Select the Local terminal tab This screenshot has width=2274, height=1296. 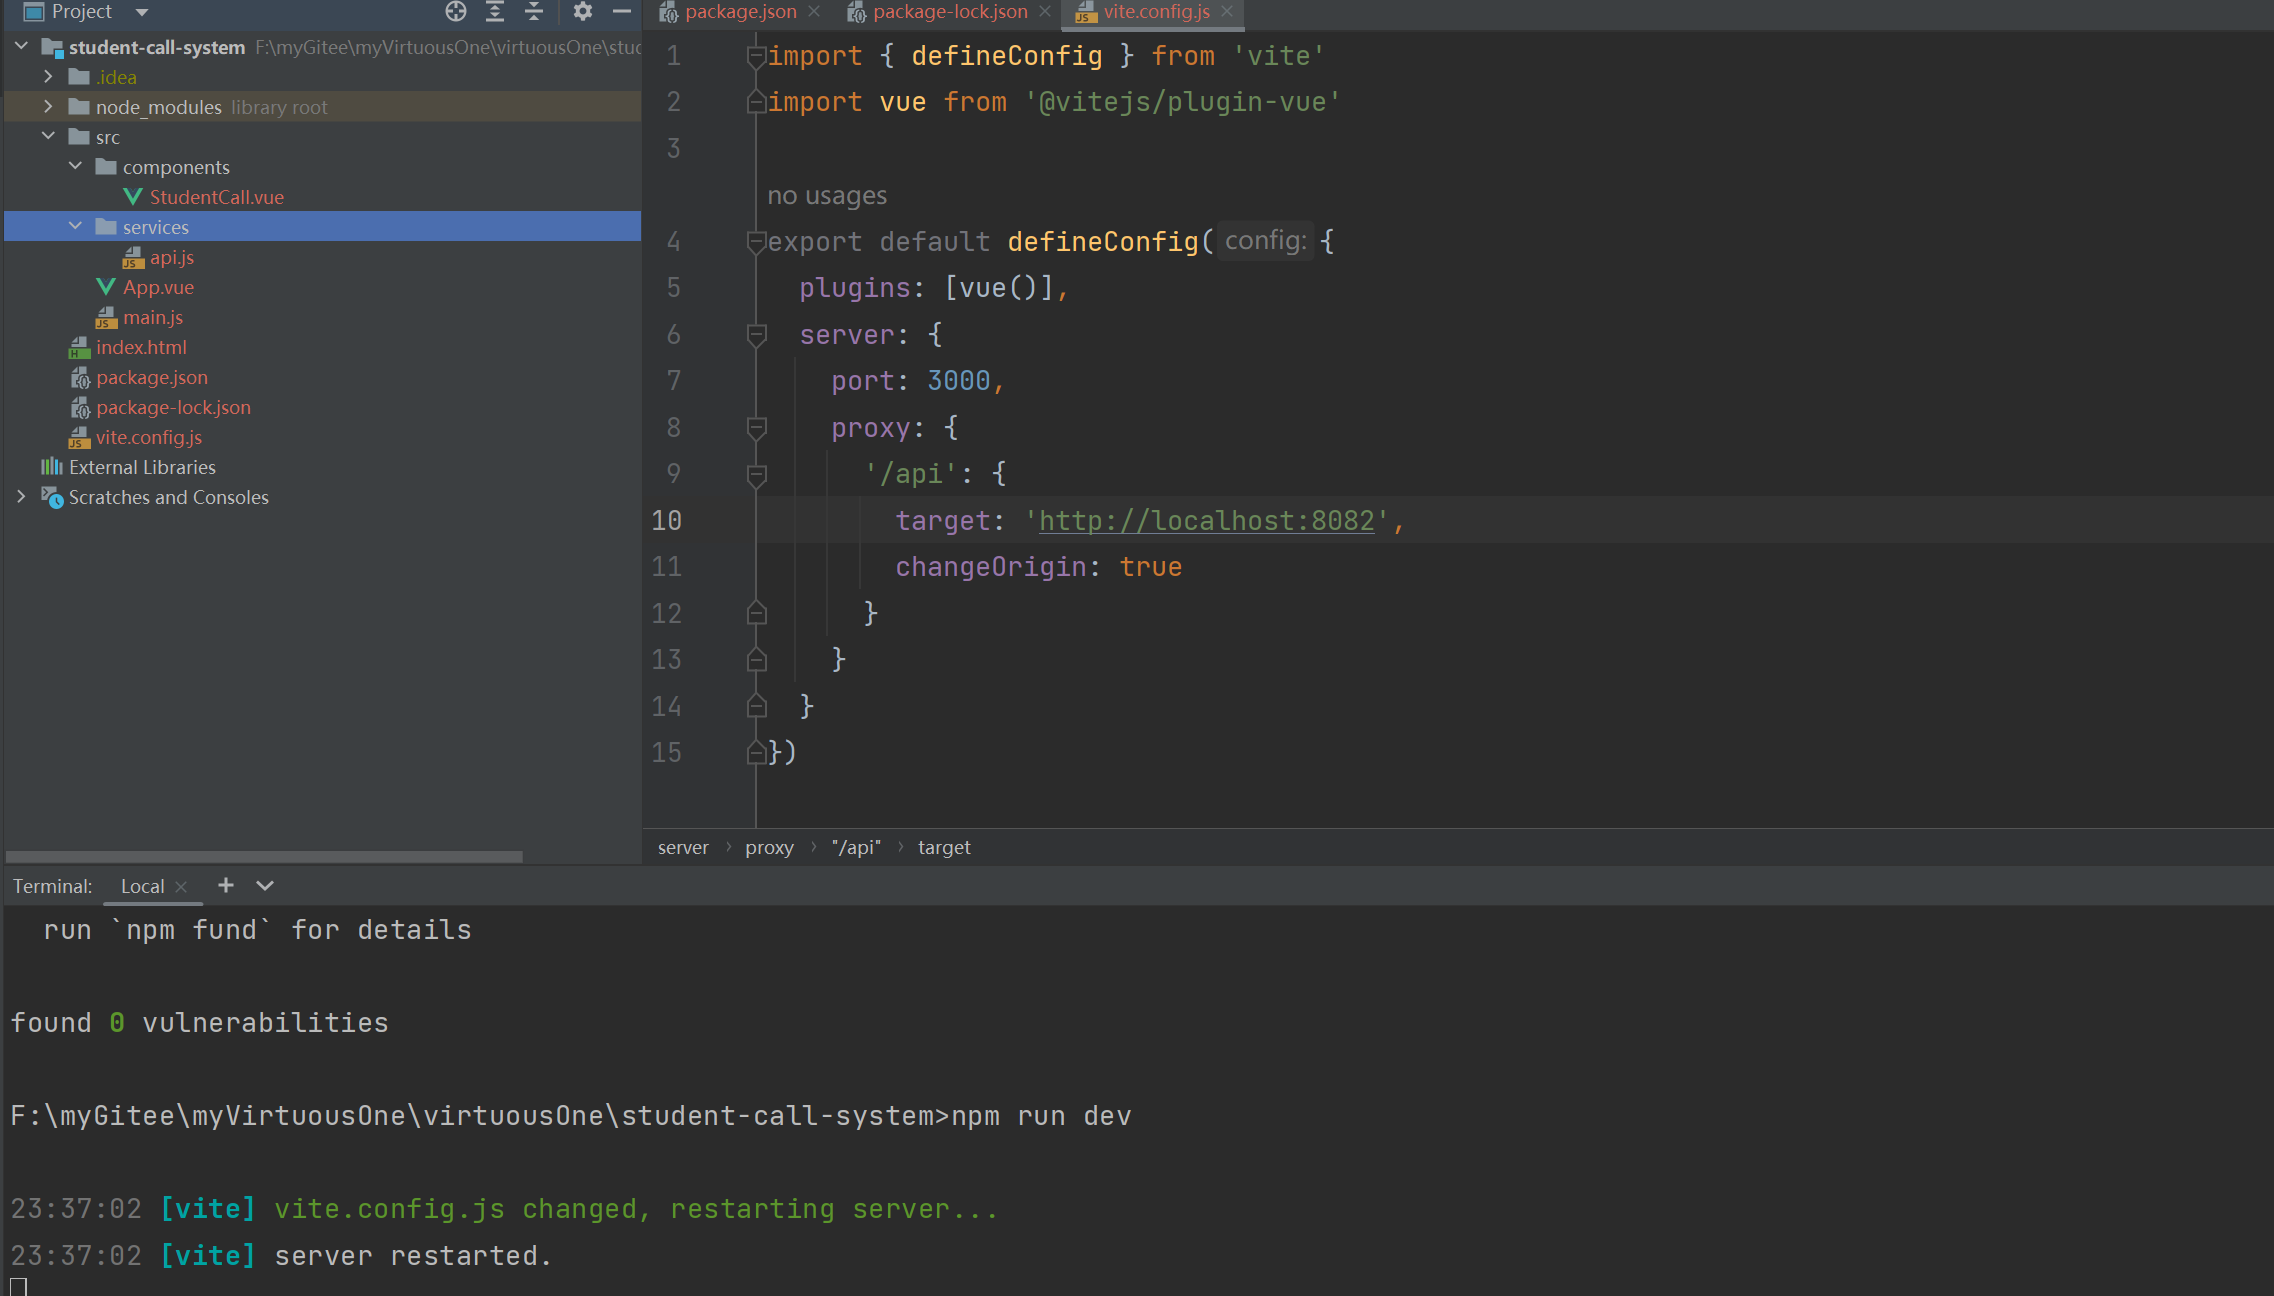click(x=142, y=886)
